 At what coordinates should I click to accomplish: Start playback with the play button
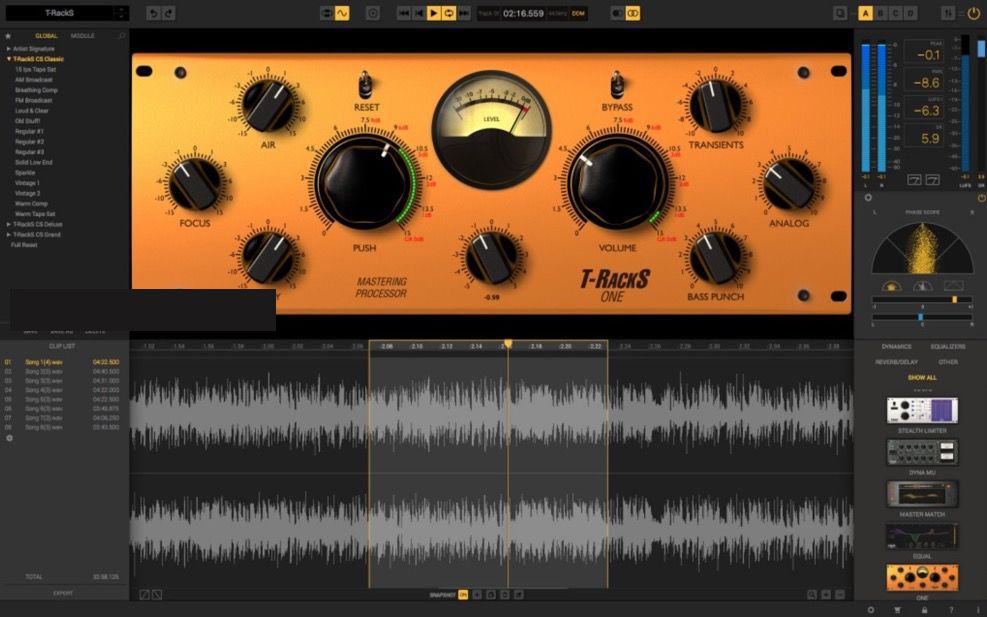pyautogui.click(x=434, y=13)
